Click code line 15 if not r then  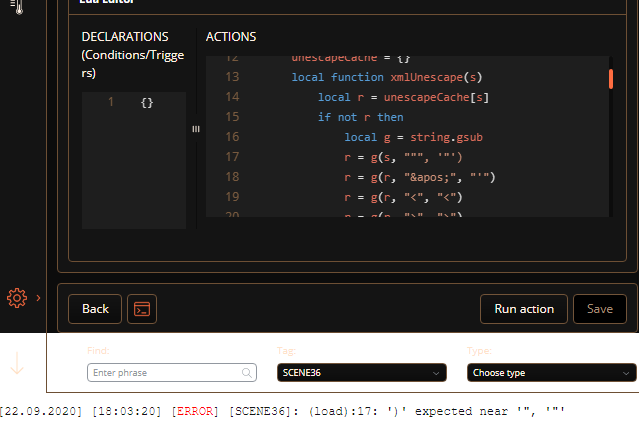[361, 117]
